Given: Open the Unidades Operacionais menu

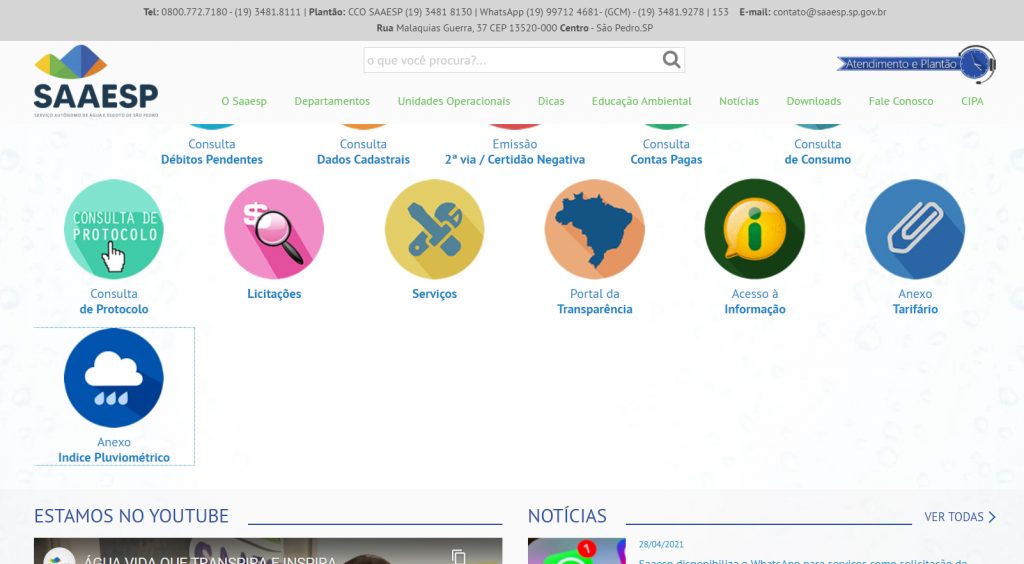Looking at the screenshot, I should (453, 101).
